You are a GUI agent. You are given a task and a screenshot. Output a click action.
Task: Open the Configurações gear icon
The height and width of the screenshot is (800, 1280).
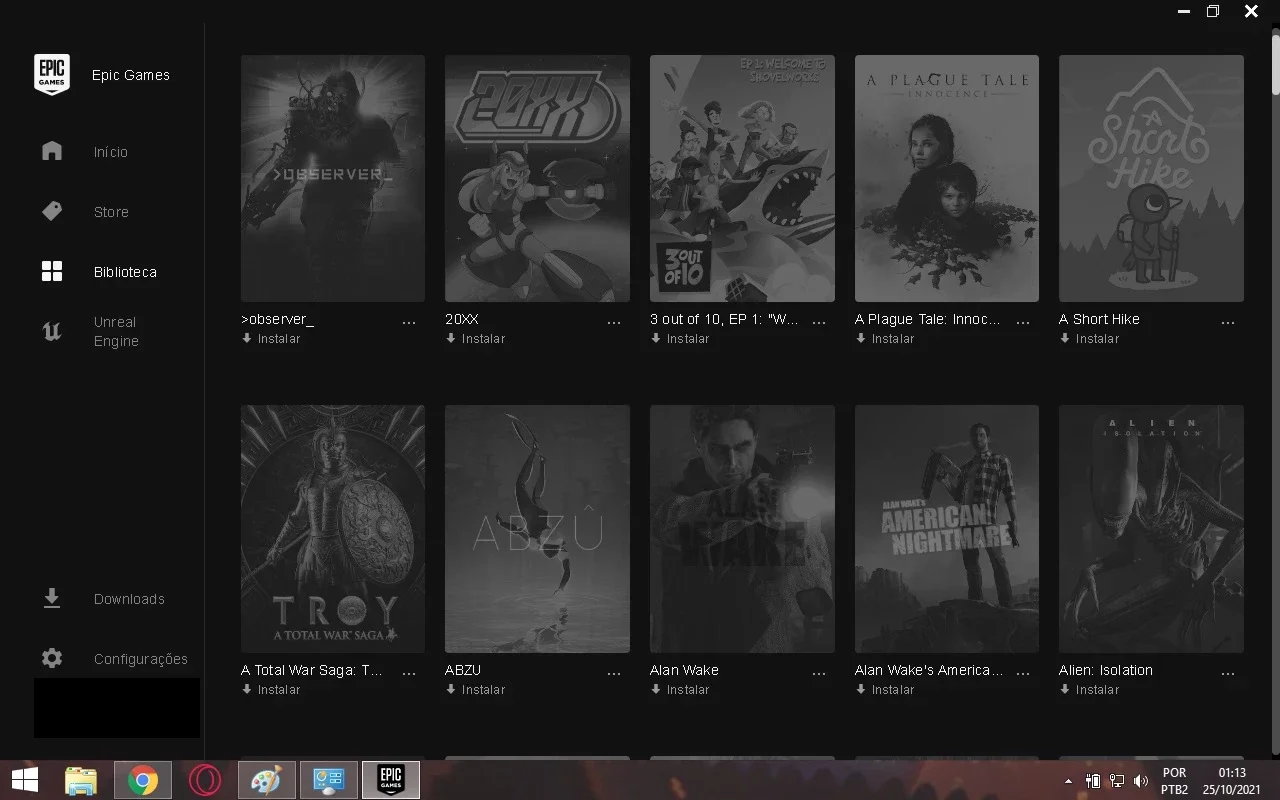[x=52, y=658]
